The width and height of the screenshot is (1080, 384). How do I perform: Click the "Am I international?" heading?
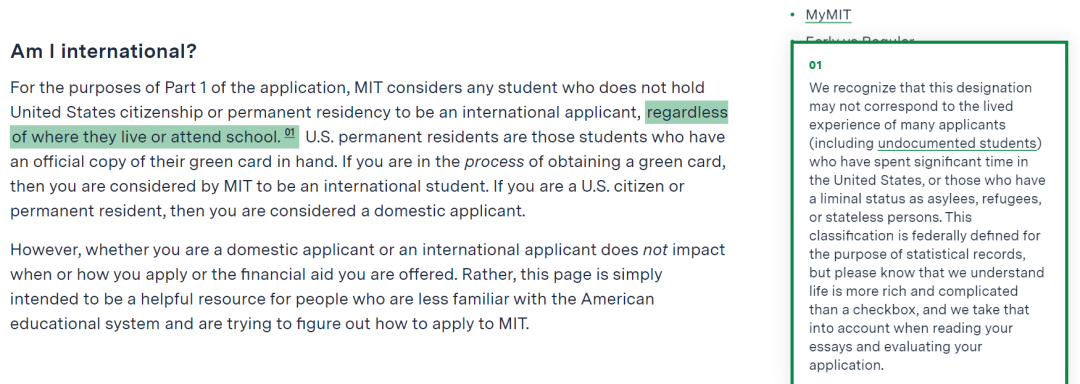tap(104, 52)
